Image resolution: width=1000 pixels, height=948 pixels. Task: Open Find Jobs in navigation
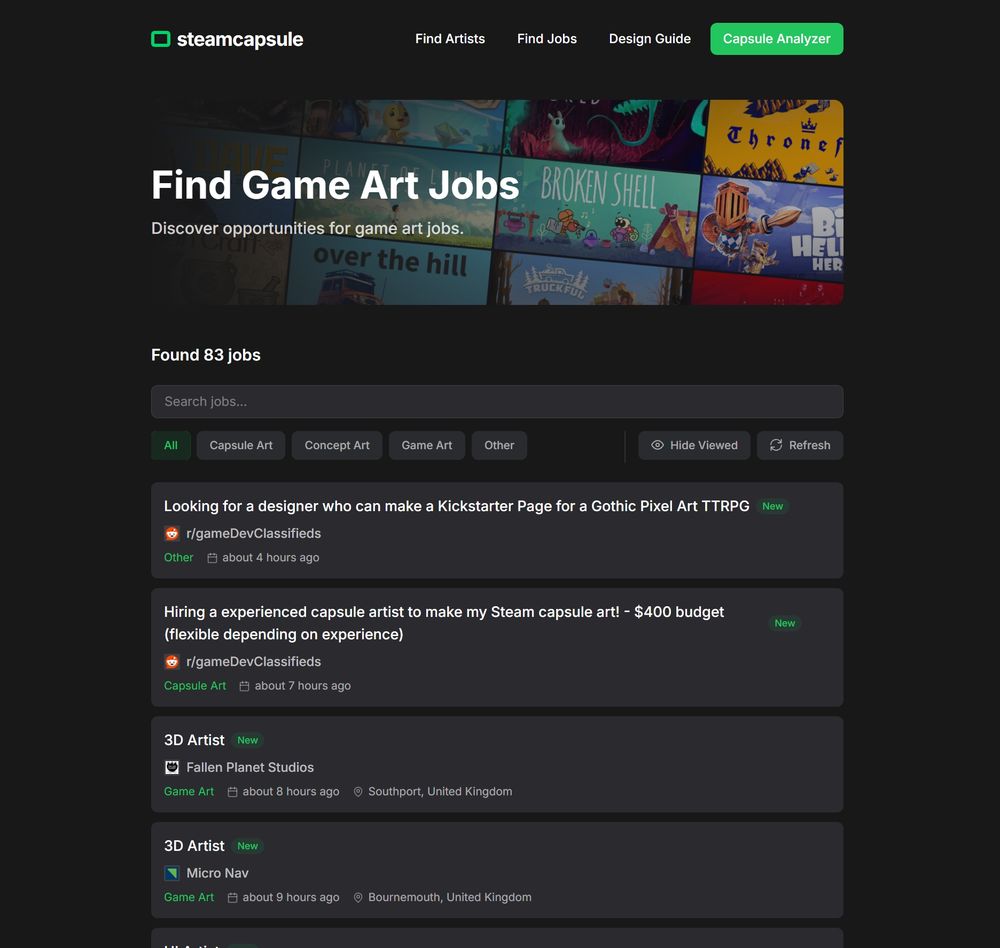click(x=547, y=39)
